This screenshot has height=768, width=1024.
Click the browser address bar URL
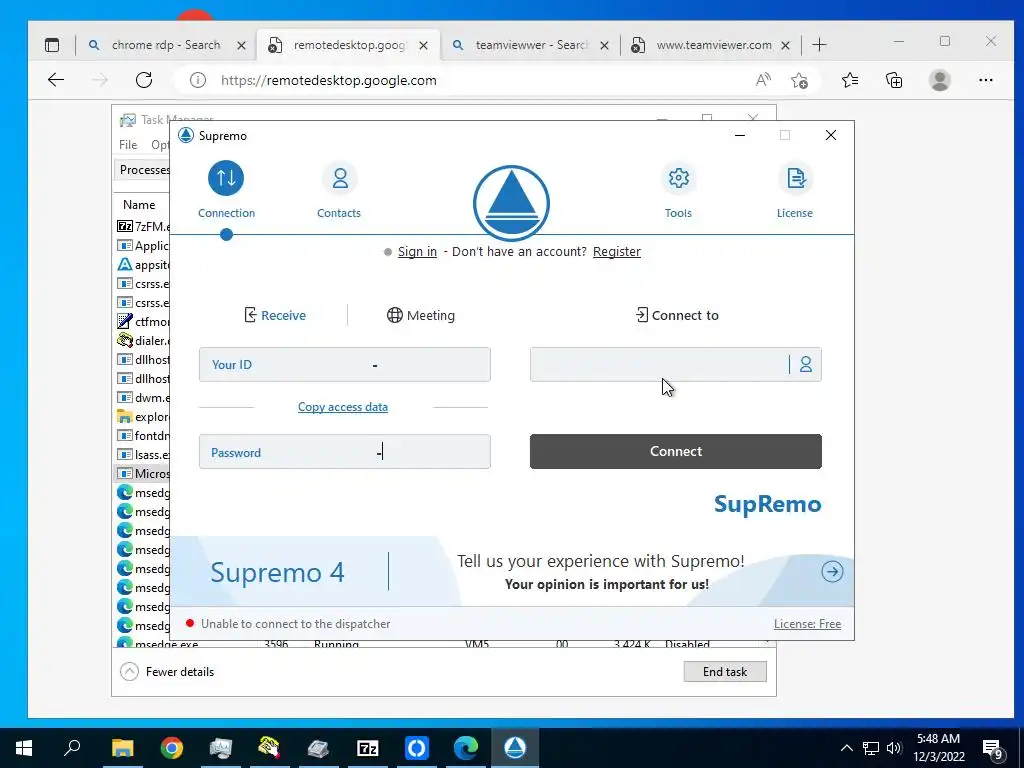click(328, 80)
